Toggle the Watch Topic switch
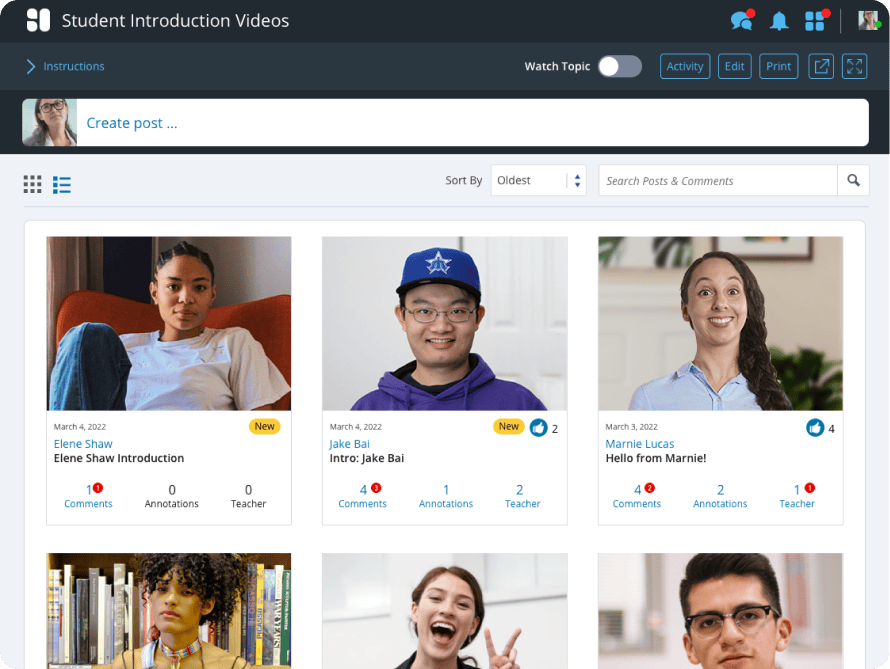 pos(620,66)
